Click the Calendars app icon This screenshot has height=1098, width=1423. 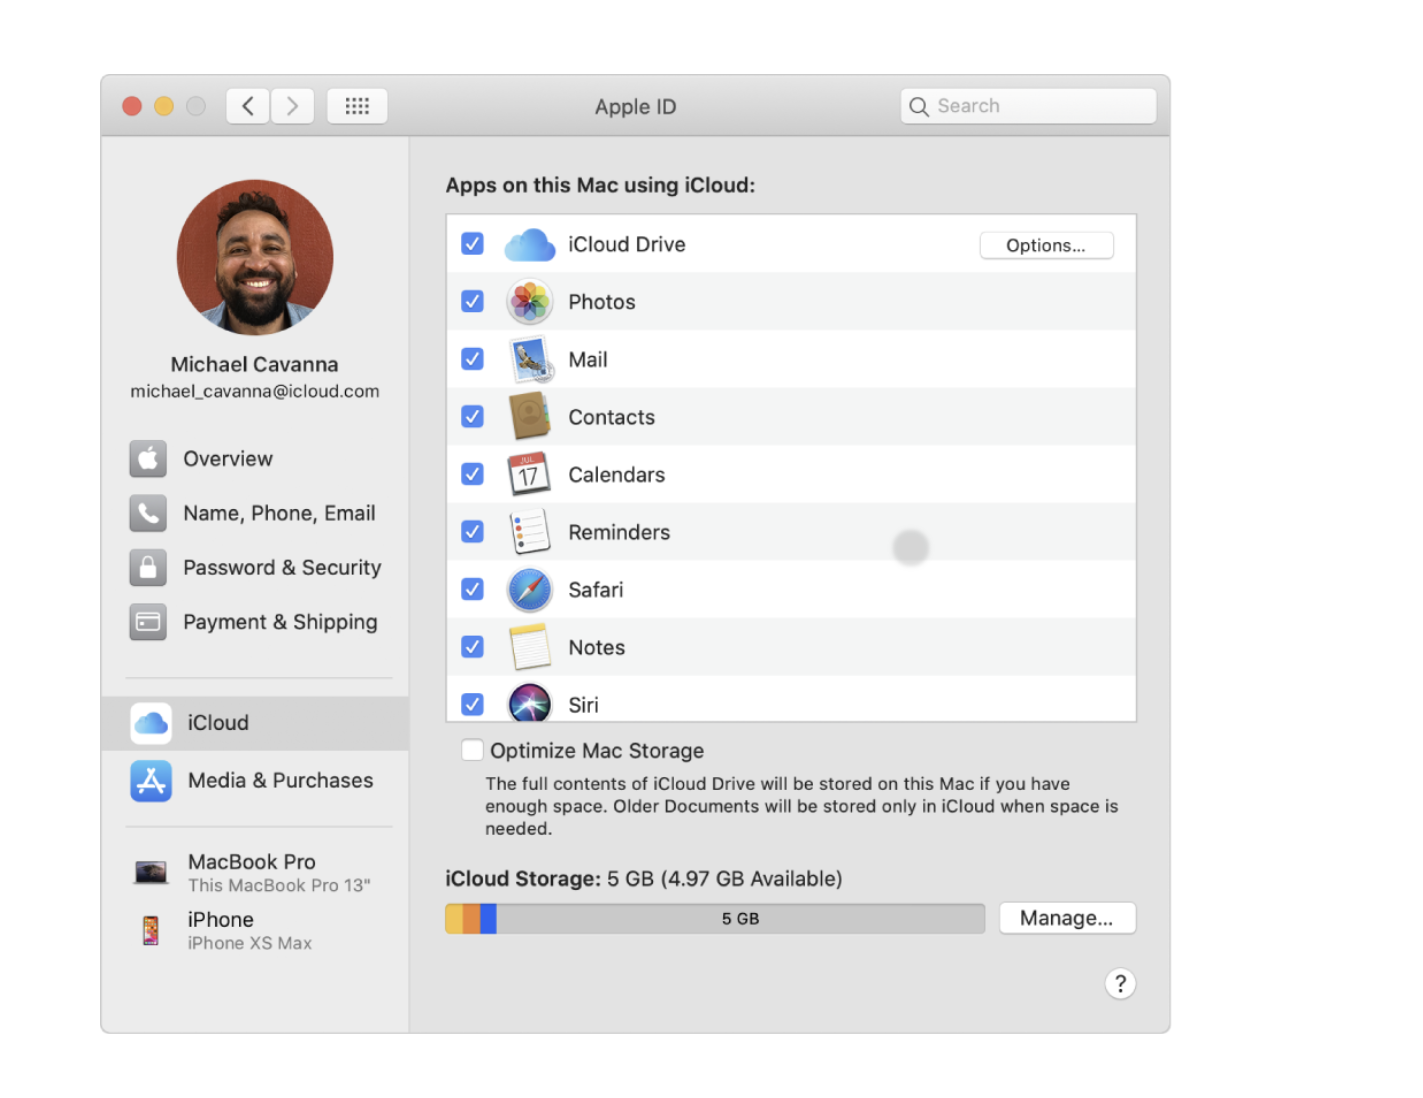(529, 475)
